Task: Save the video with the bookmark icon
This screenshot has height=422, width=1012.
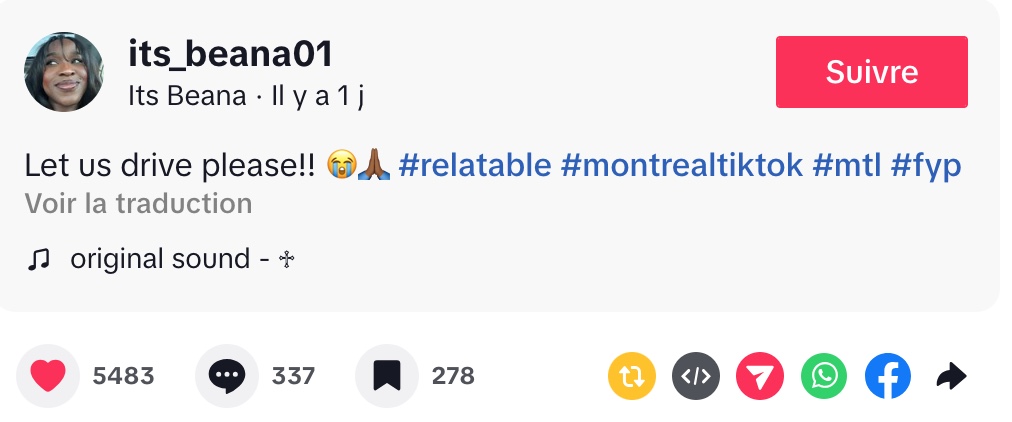Action: click(386, 376)
